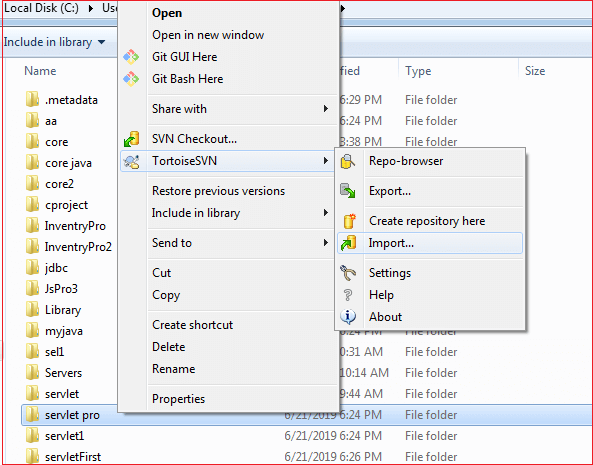Select the servlet1 folder name
Screen dimensions: 593x465
[64, 436]
